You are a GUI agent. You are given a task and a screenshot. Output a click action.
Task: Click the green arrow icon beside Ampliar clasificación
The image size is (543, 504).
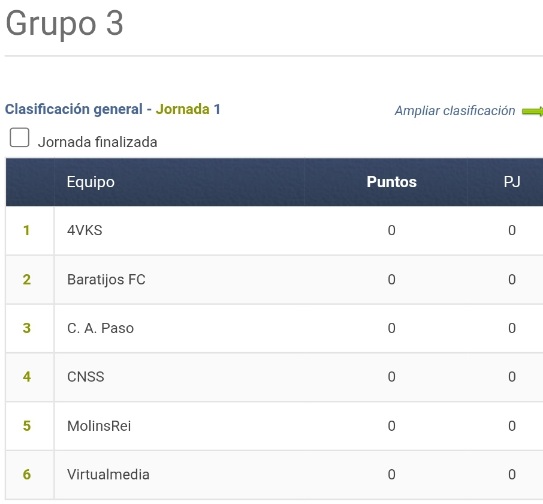[533, 112]
